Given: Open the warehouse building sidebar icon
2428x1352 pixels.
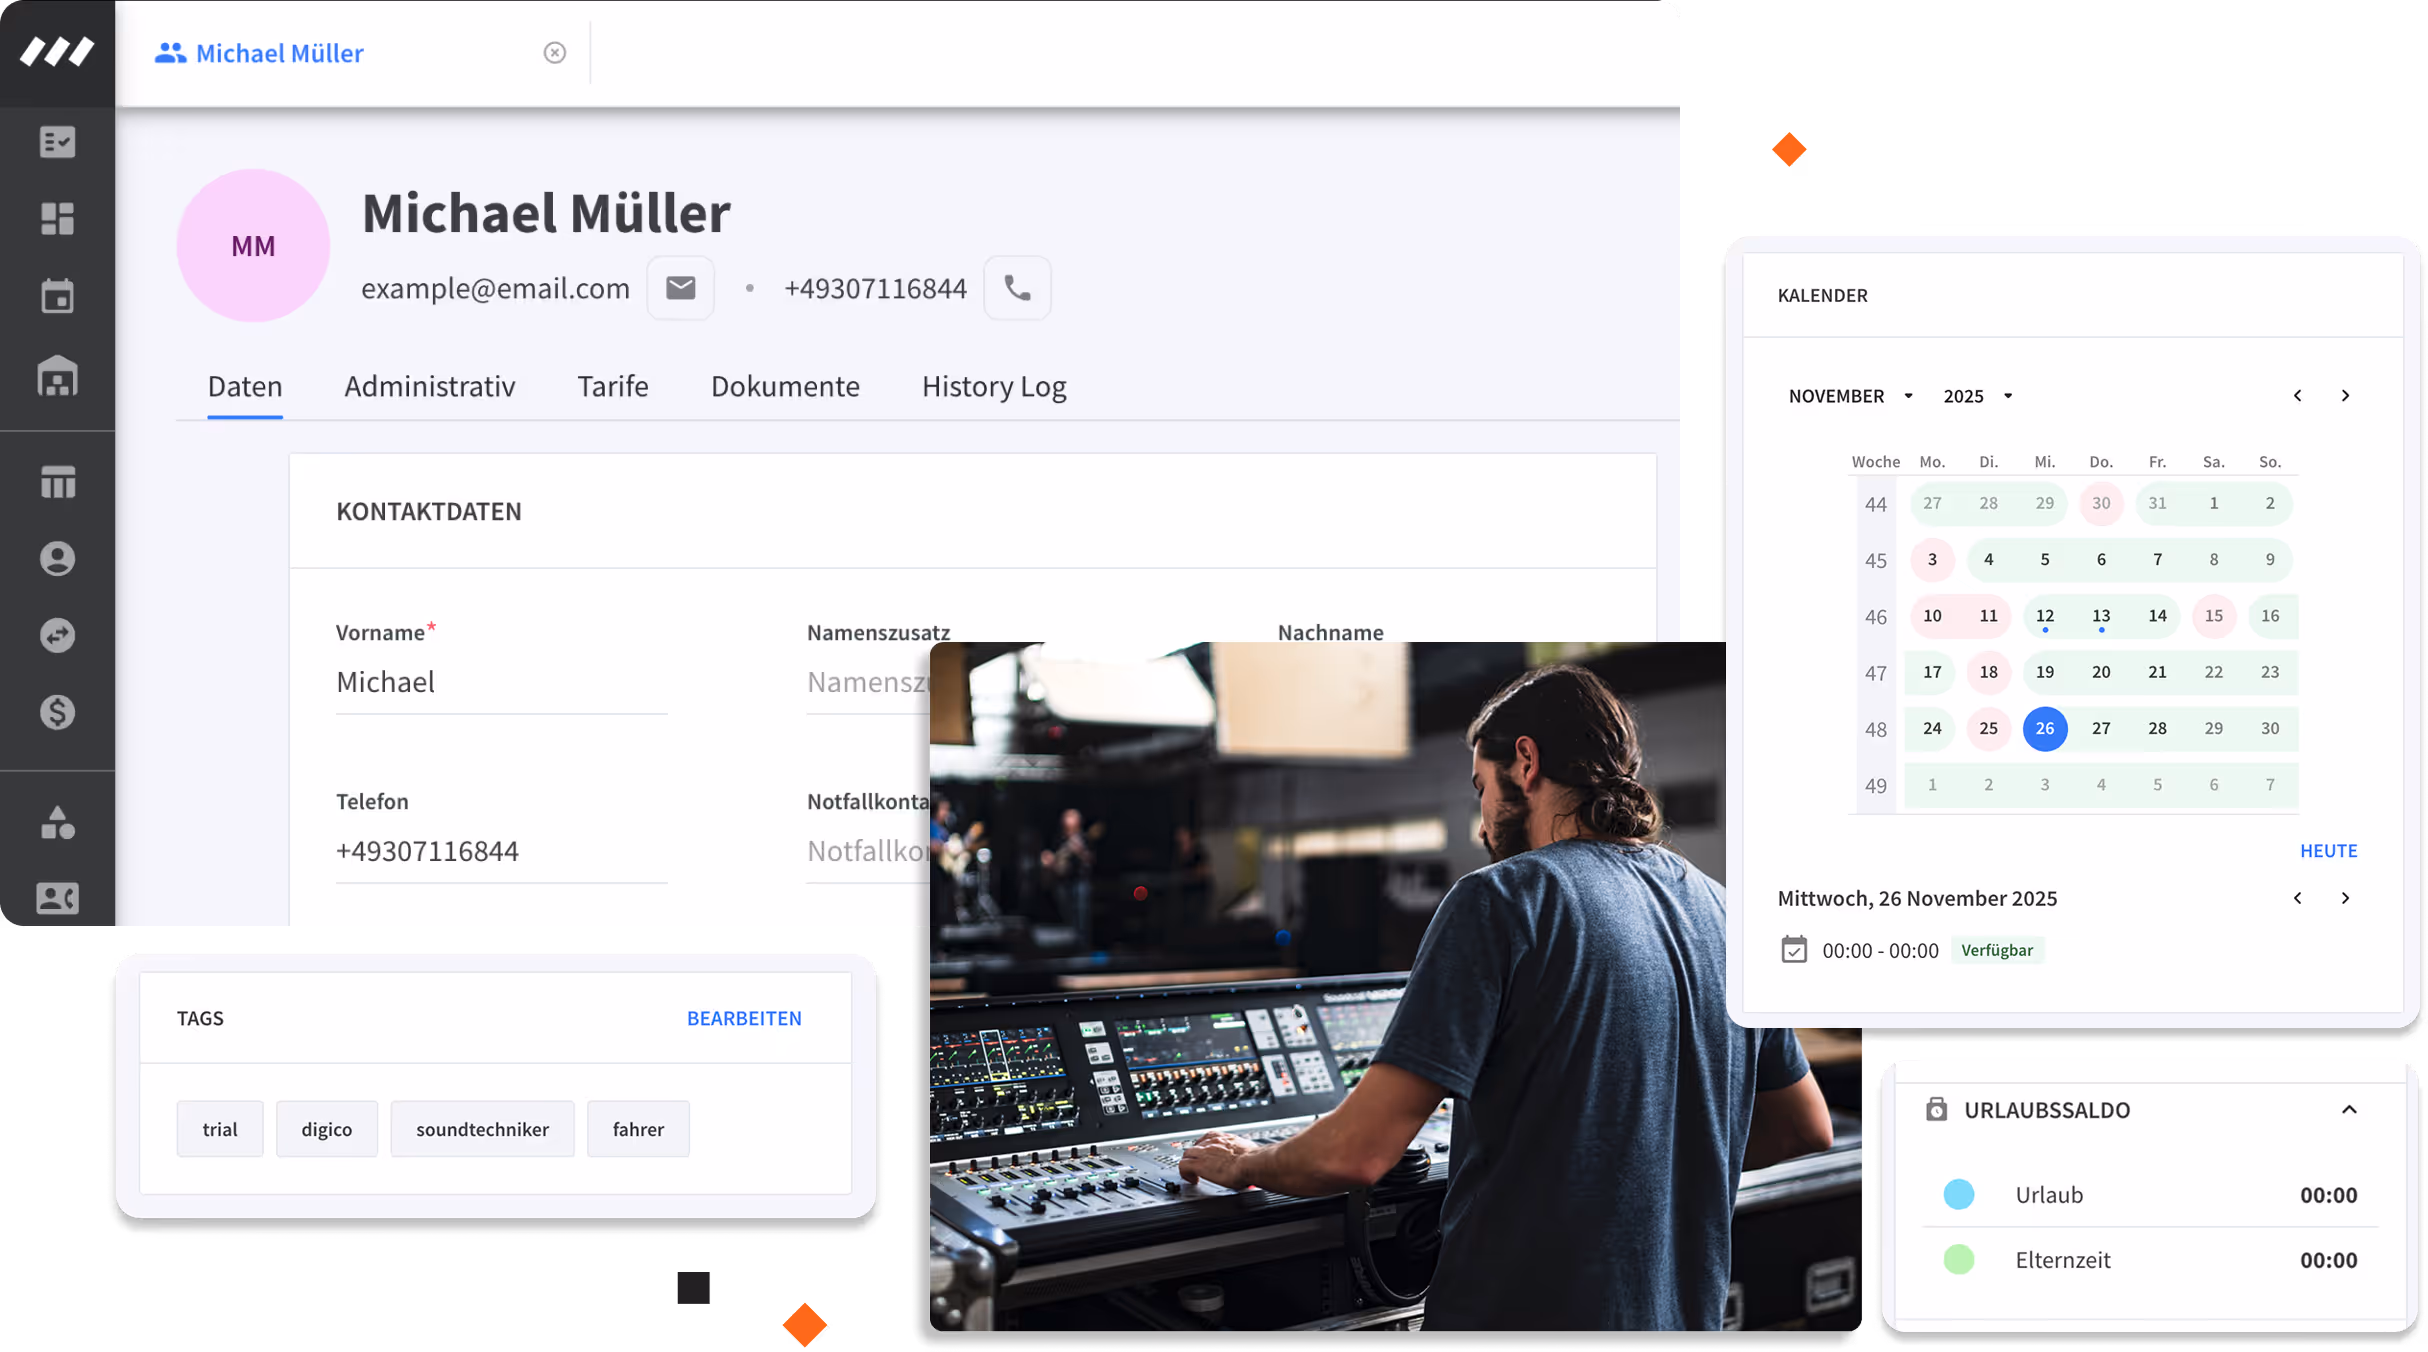Looking at the screenshot, I should pos(57,377).
